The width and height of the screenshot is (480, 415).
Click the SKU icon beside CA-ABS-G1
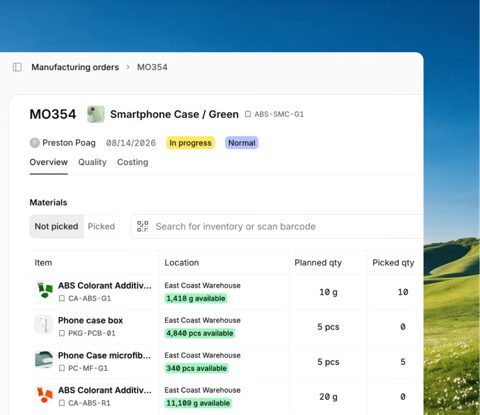[x=62, y=298]
